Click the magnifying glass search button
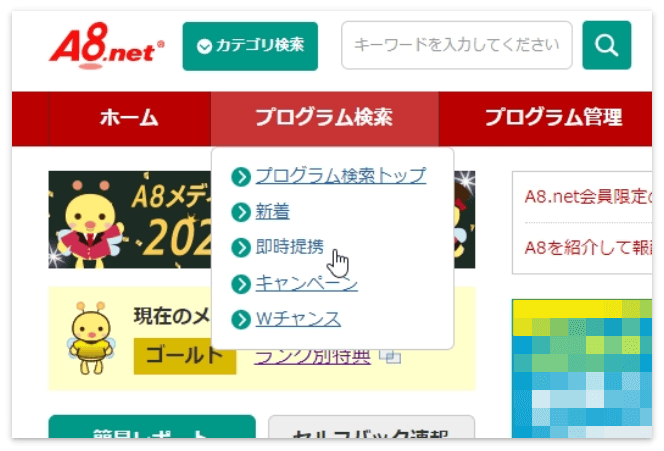The height and width of the screenshot is (451, 664). [x=606, y=45]
